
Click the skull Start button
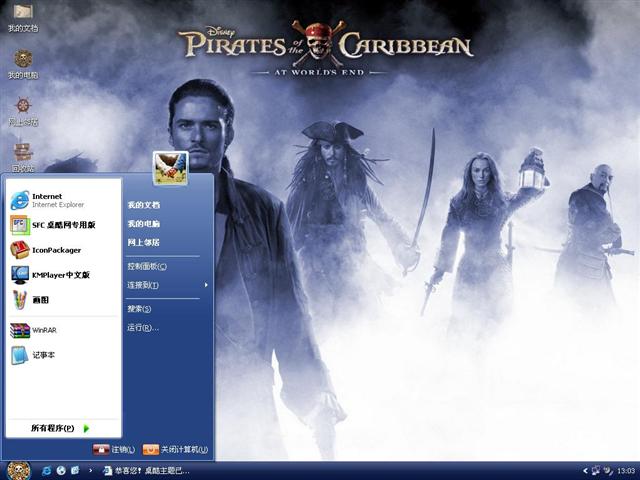click(x=19, y=471)
